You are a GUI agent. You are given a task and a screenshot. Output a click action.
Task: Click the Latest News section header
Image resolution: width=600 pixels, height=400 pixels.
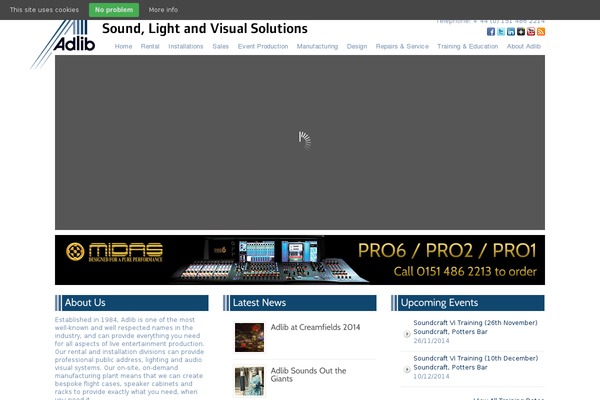point(300,303)
